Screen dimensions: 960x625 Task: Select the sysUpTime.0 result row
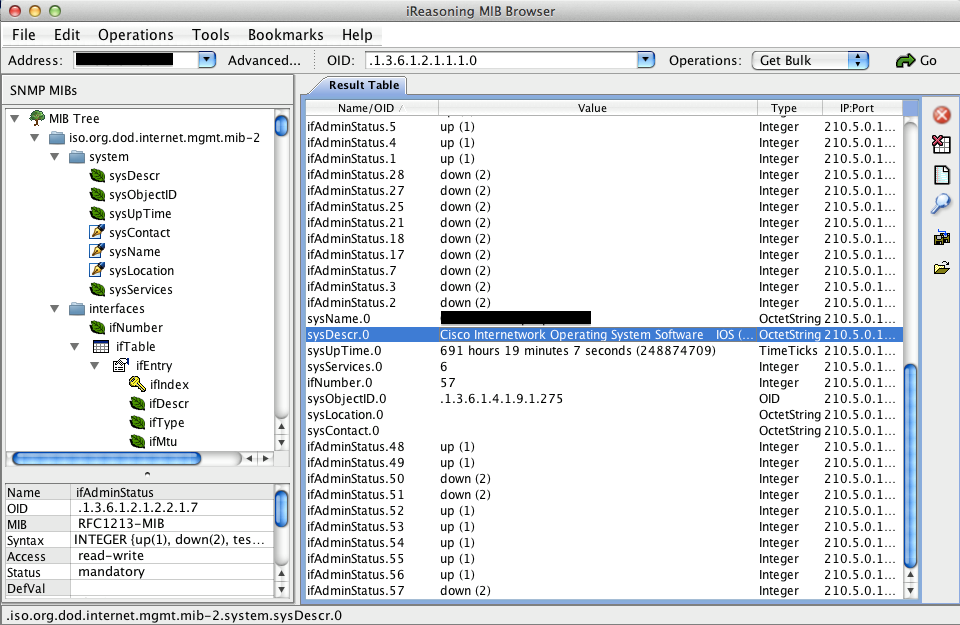pos(604,351)
